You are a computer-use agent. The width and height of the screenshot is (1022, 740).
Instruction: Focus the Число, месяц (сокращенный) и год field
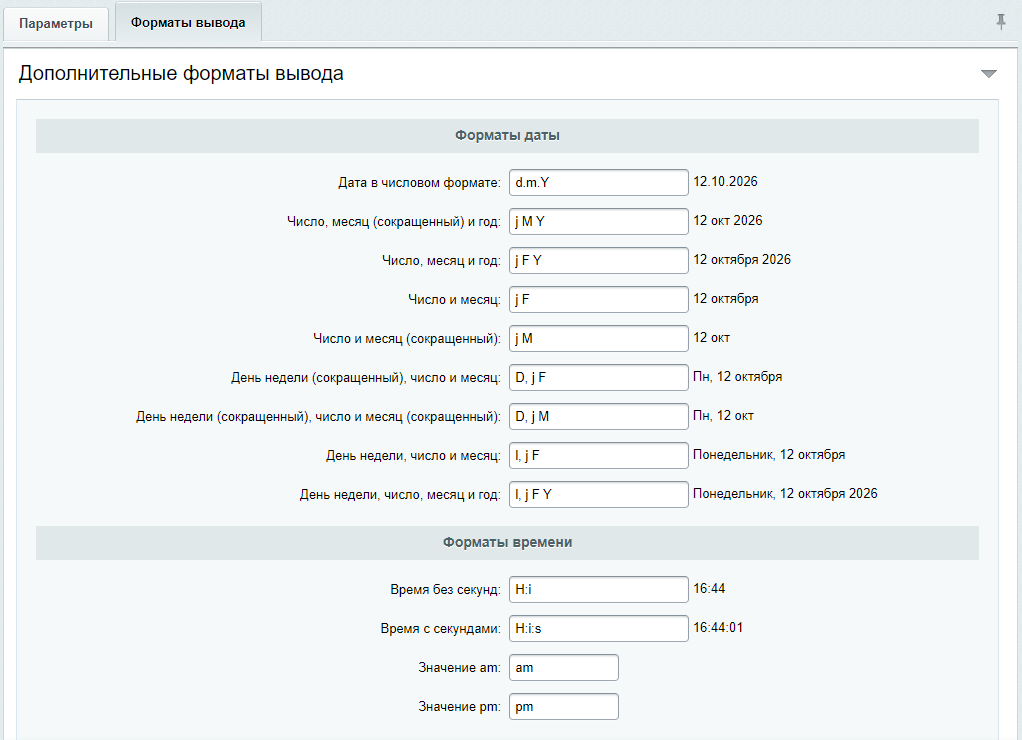click(598, 222)
